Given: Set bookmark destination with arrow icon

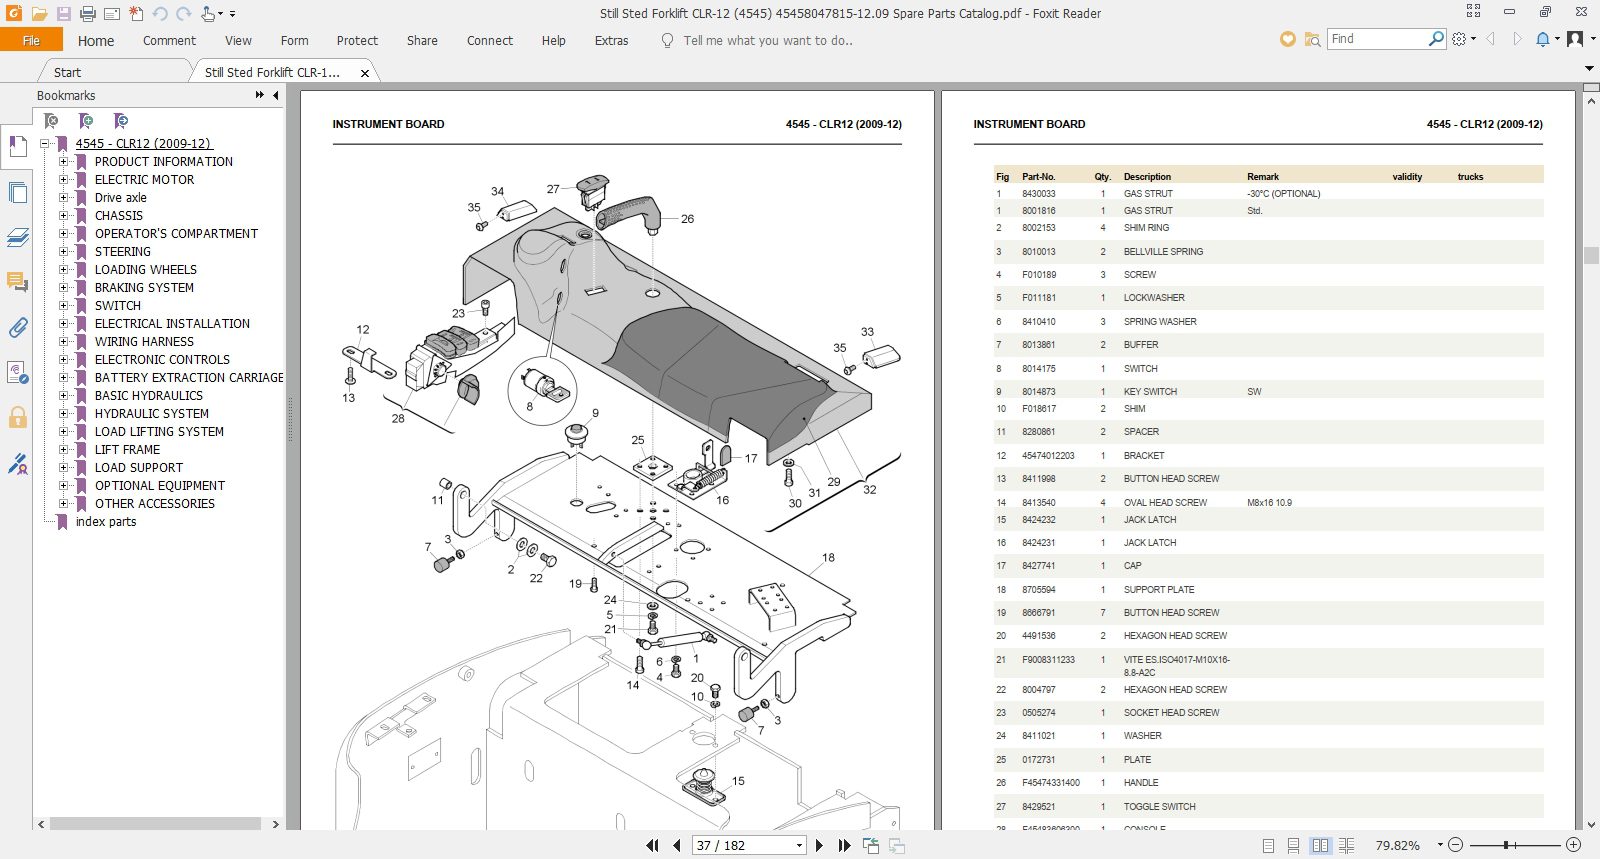Looking at the screenshot, I should [121, 121].
